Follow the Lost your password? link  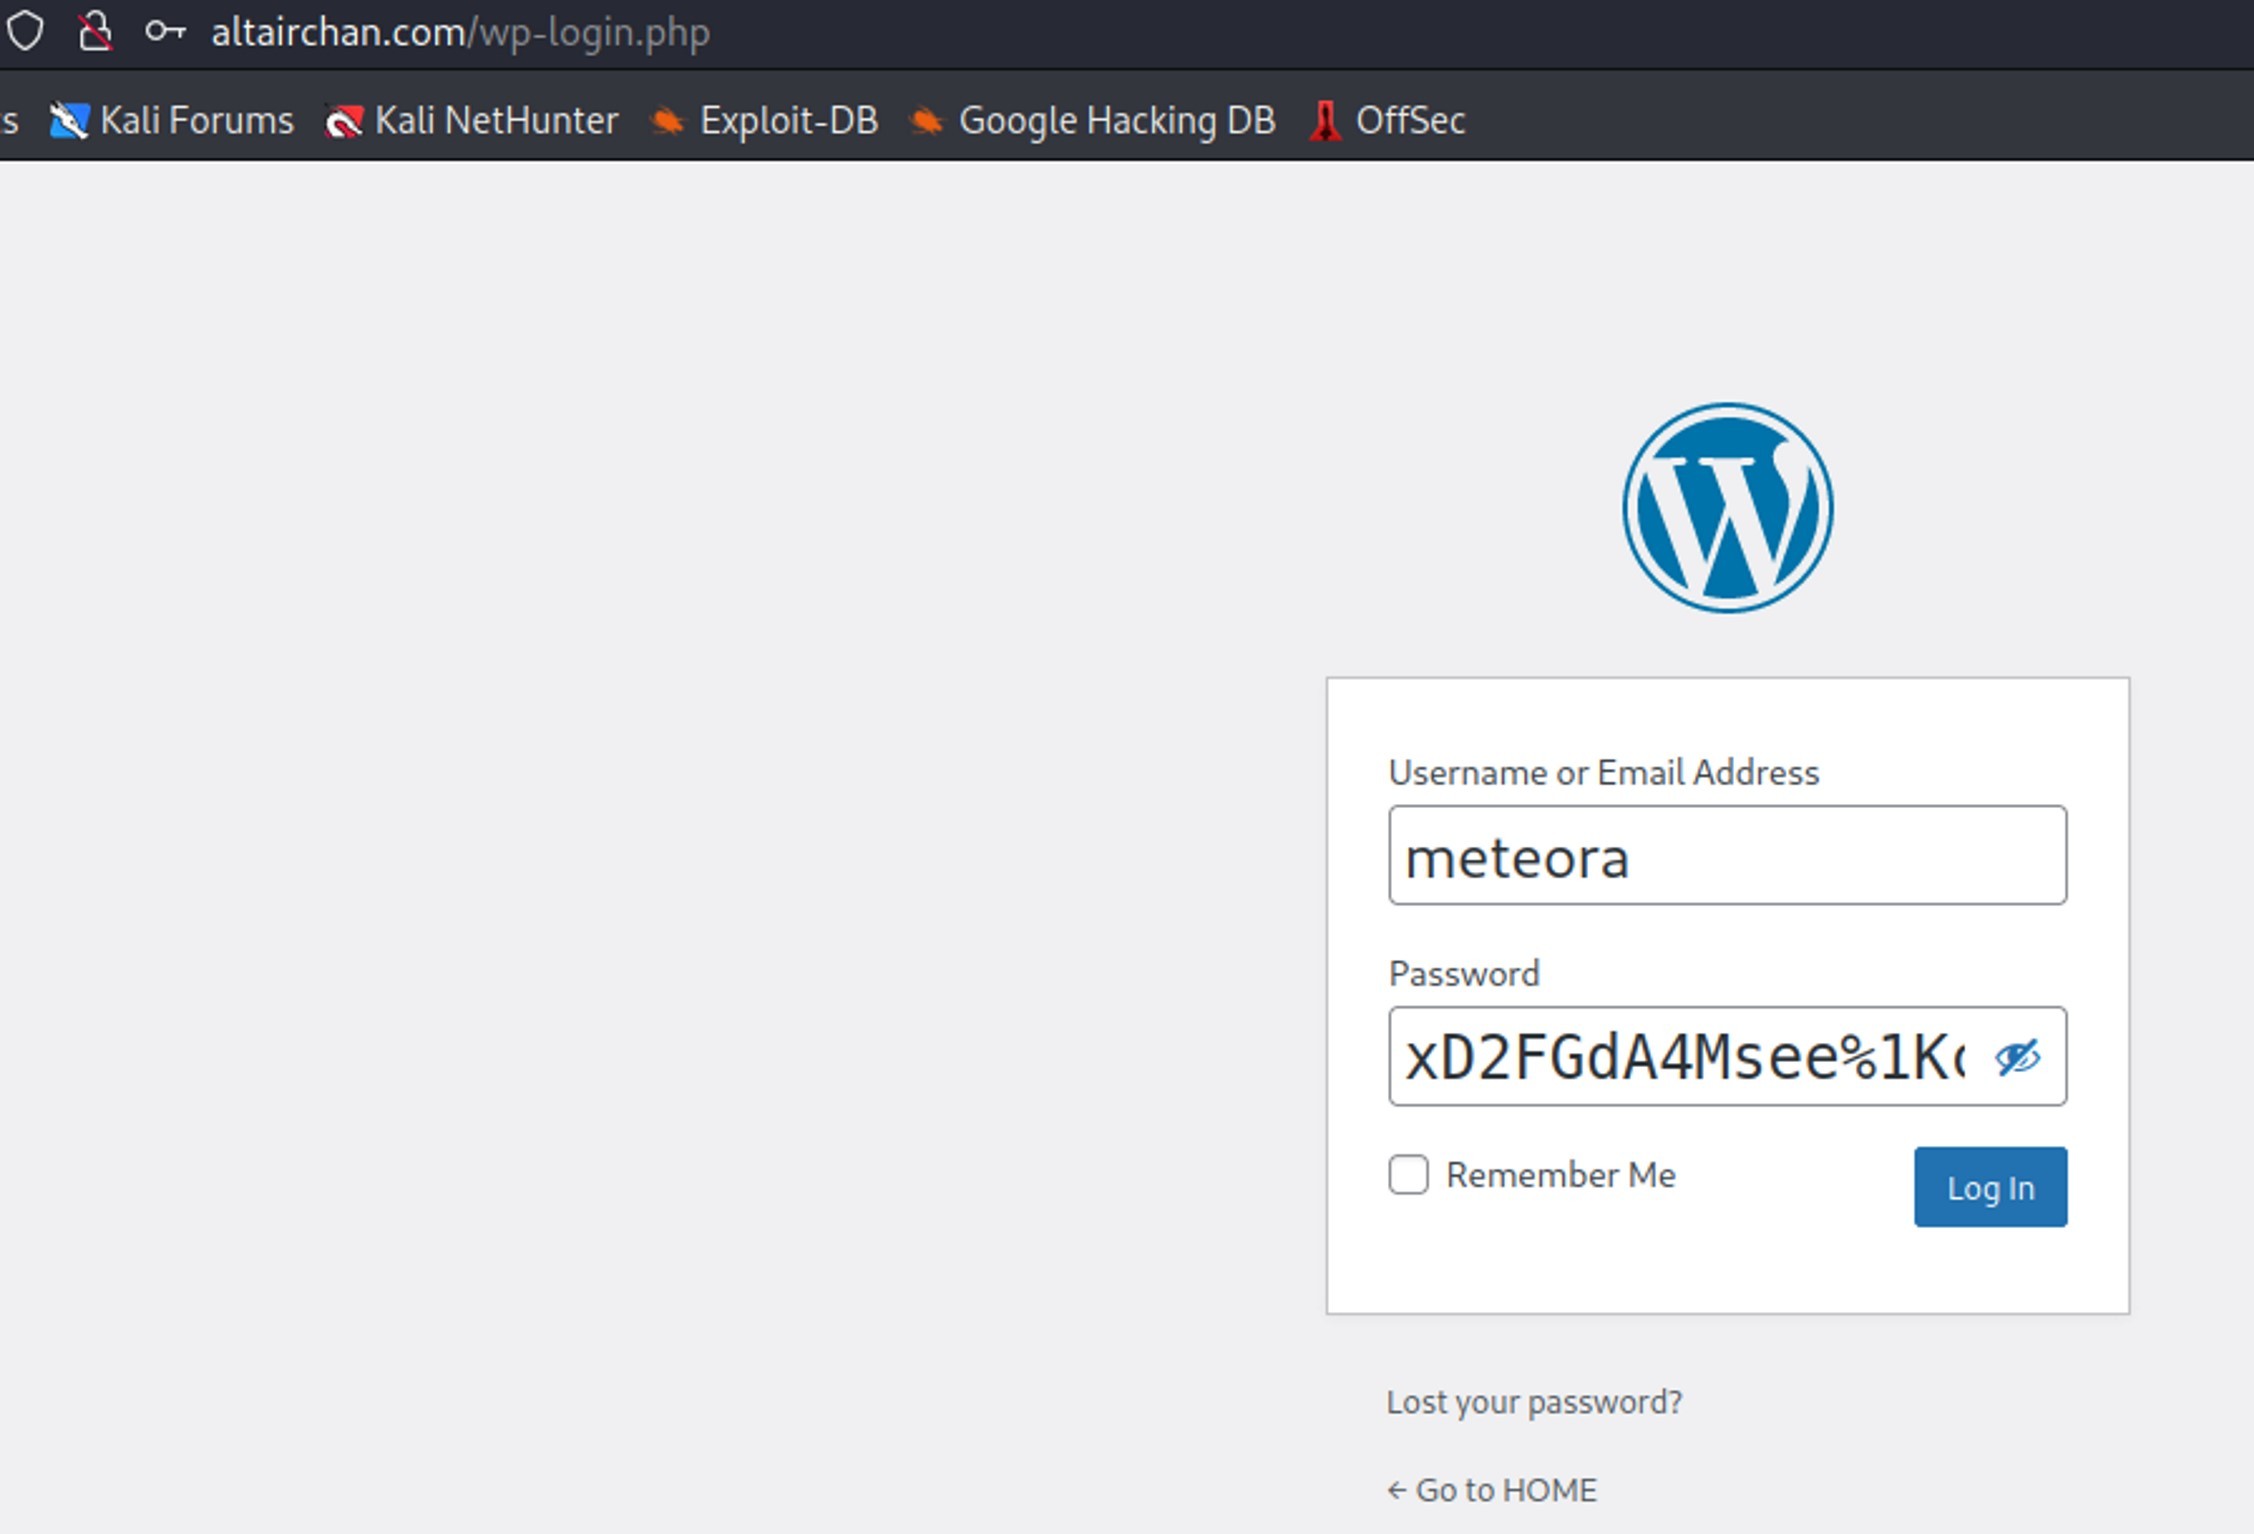click(1534, 1402)
